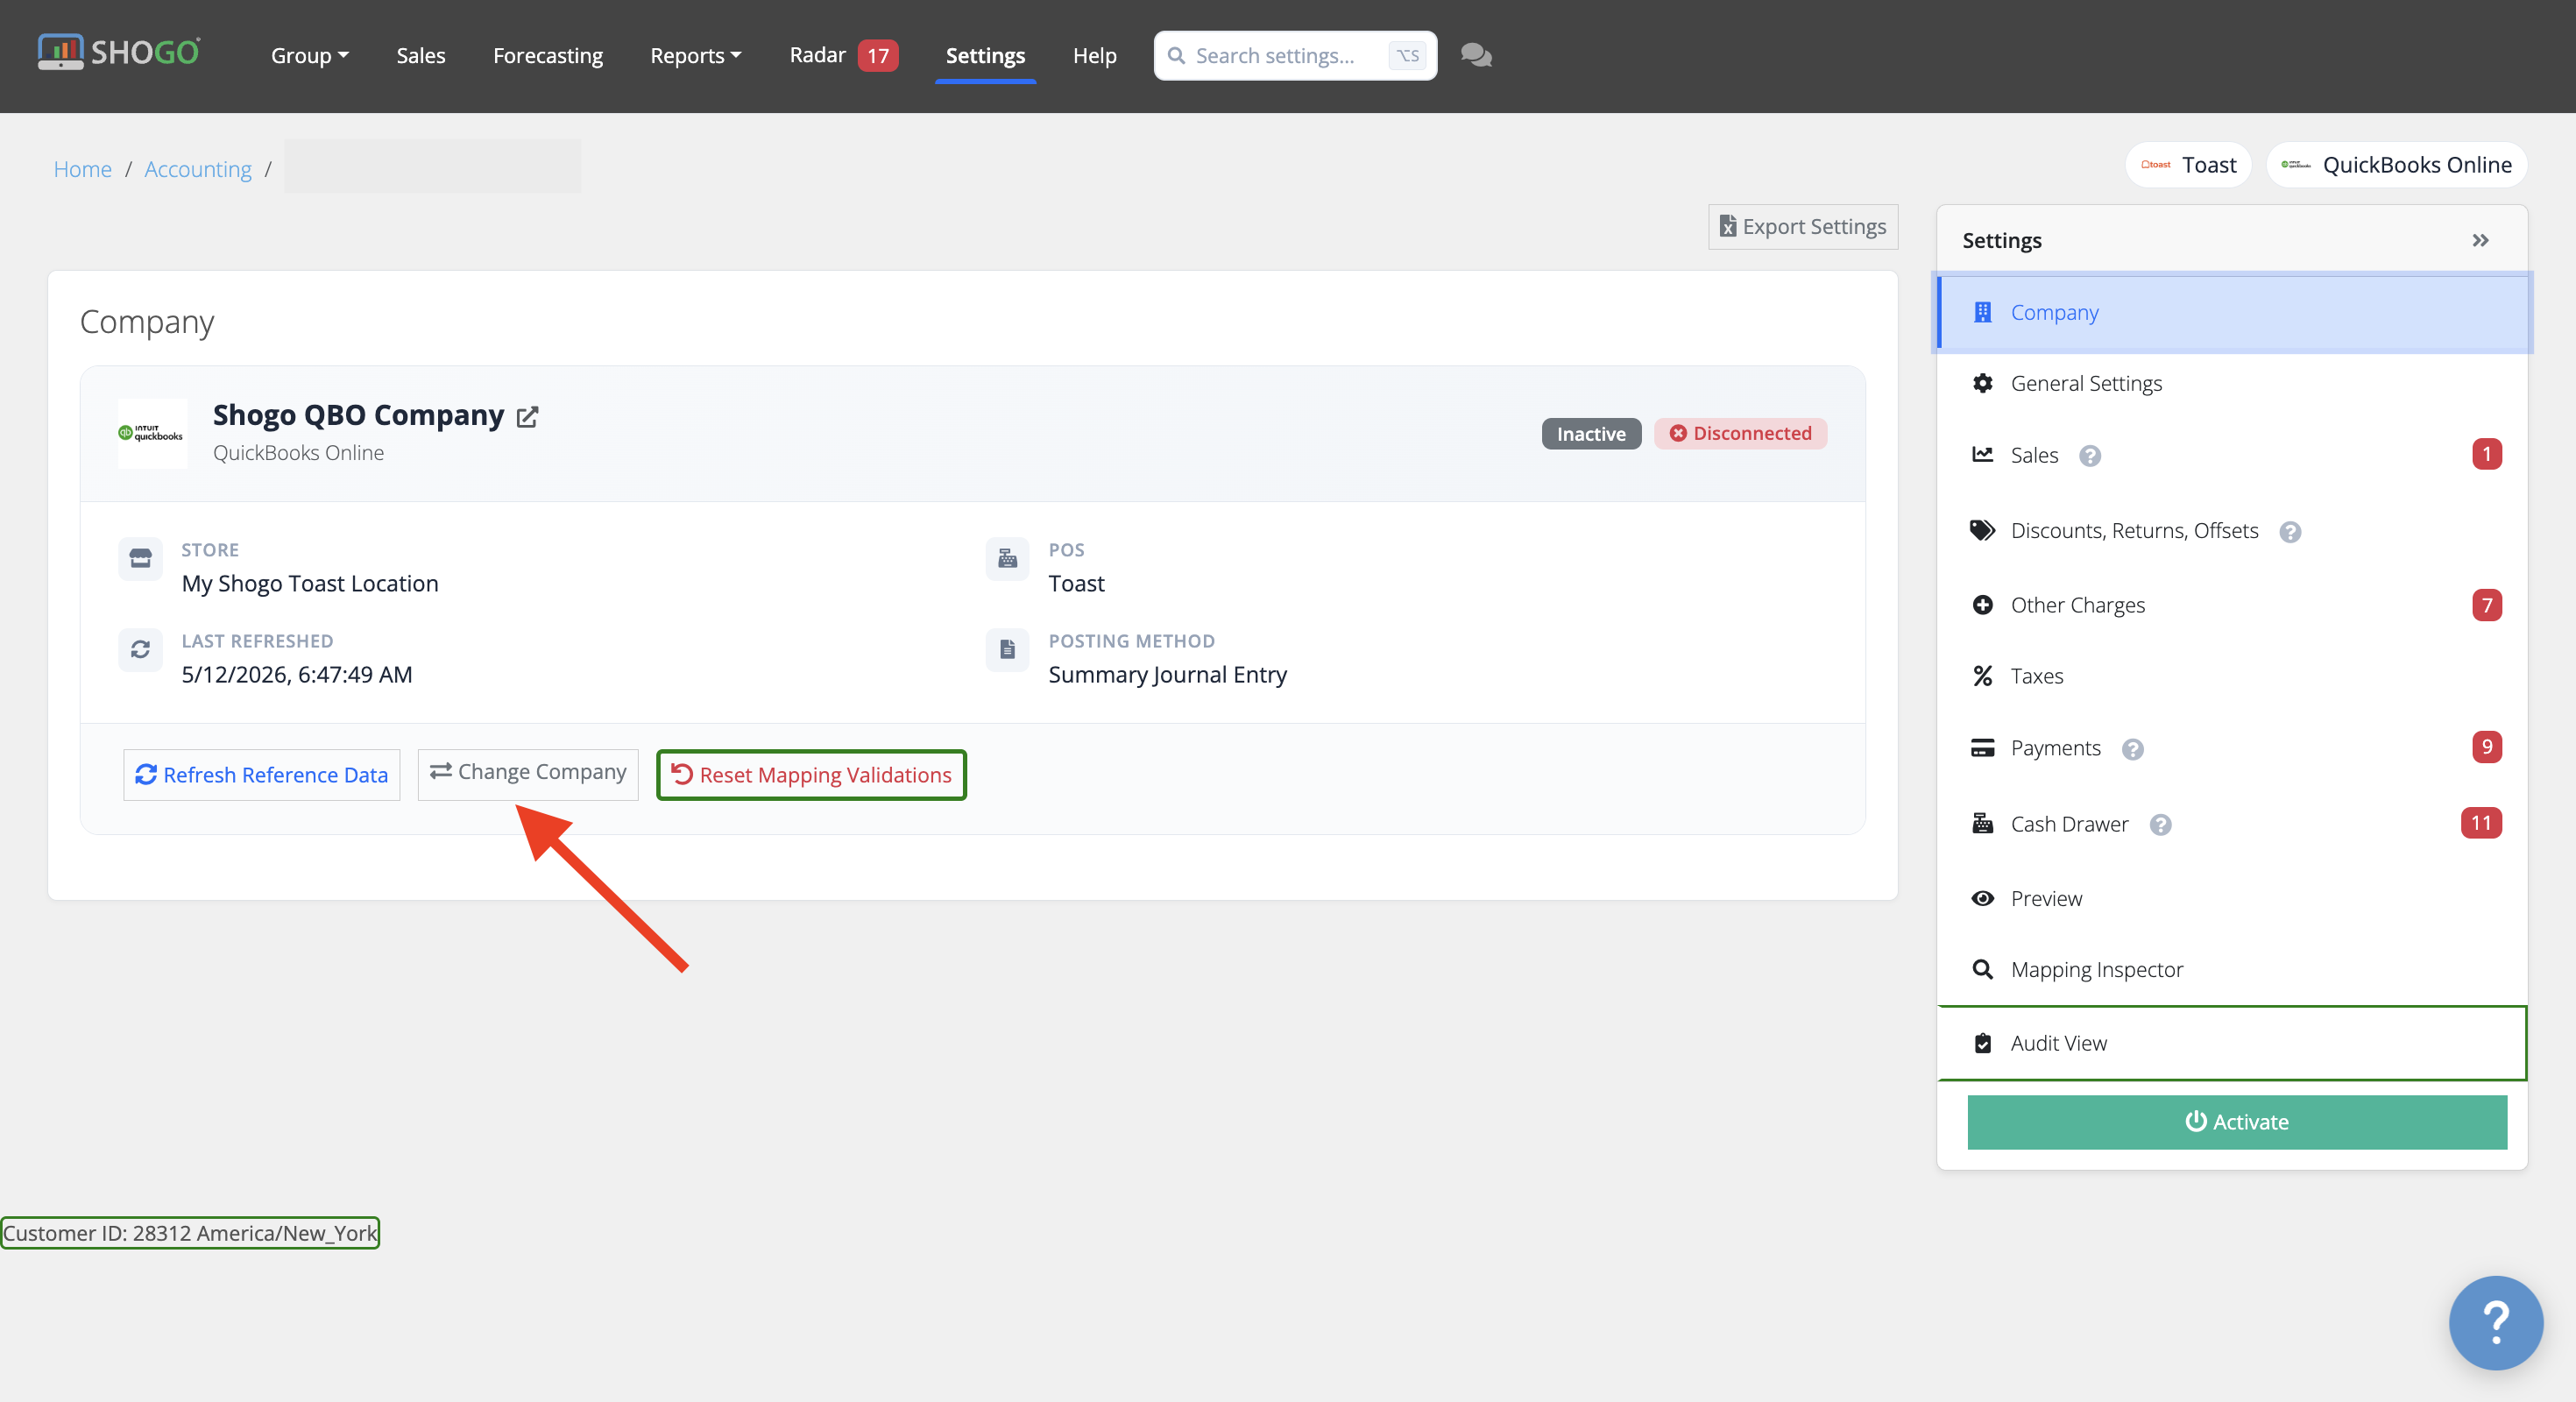Open Discounts, Returns, Offsets settings
The width and height of the screenshot is (2576, 1402).
click(x=2232, y=531)
